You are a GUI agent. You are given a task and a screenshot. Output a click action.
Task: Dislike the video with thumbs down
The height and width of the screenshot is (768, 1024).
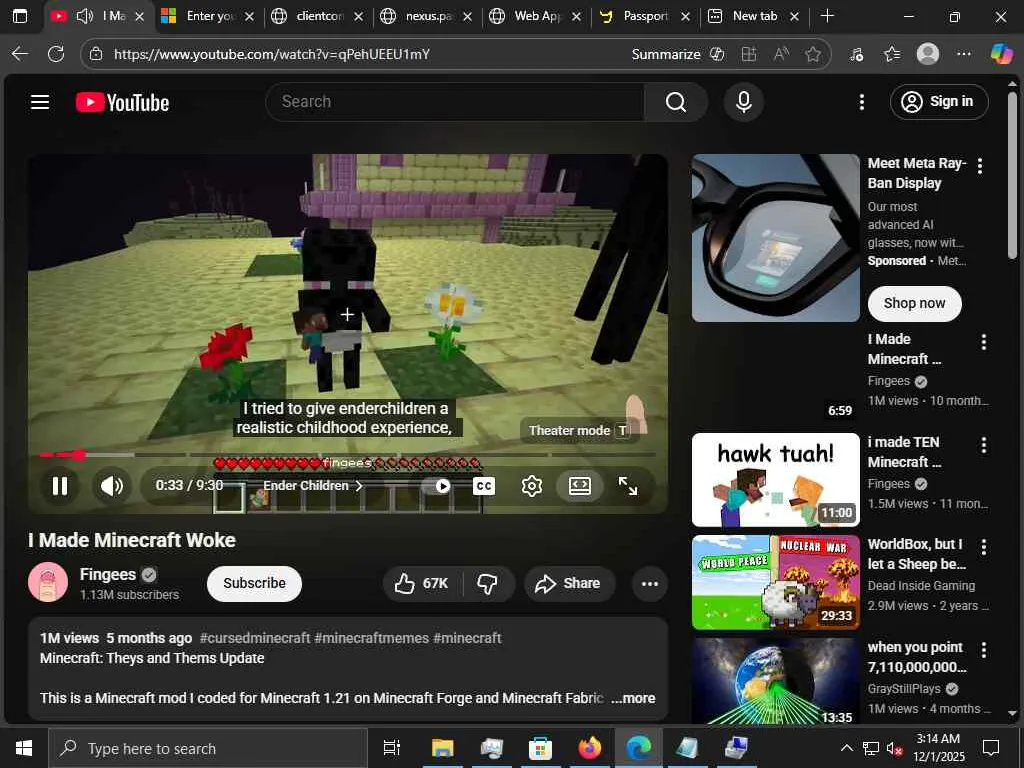click(x=488, y=583)
